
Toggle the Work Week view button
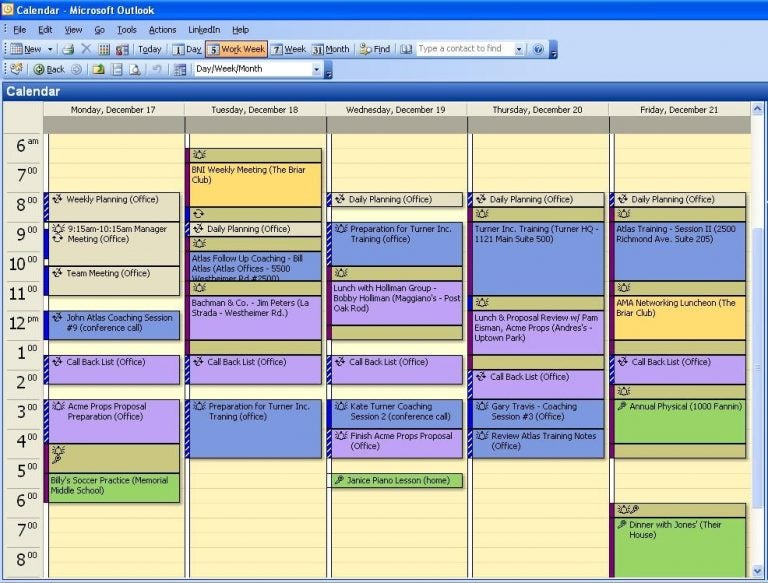point(237,49)
